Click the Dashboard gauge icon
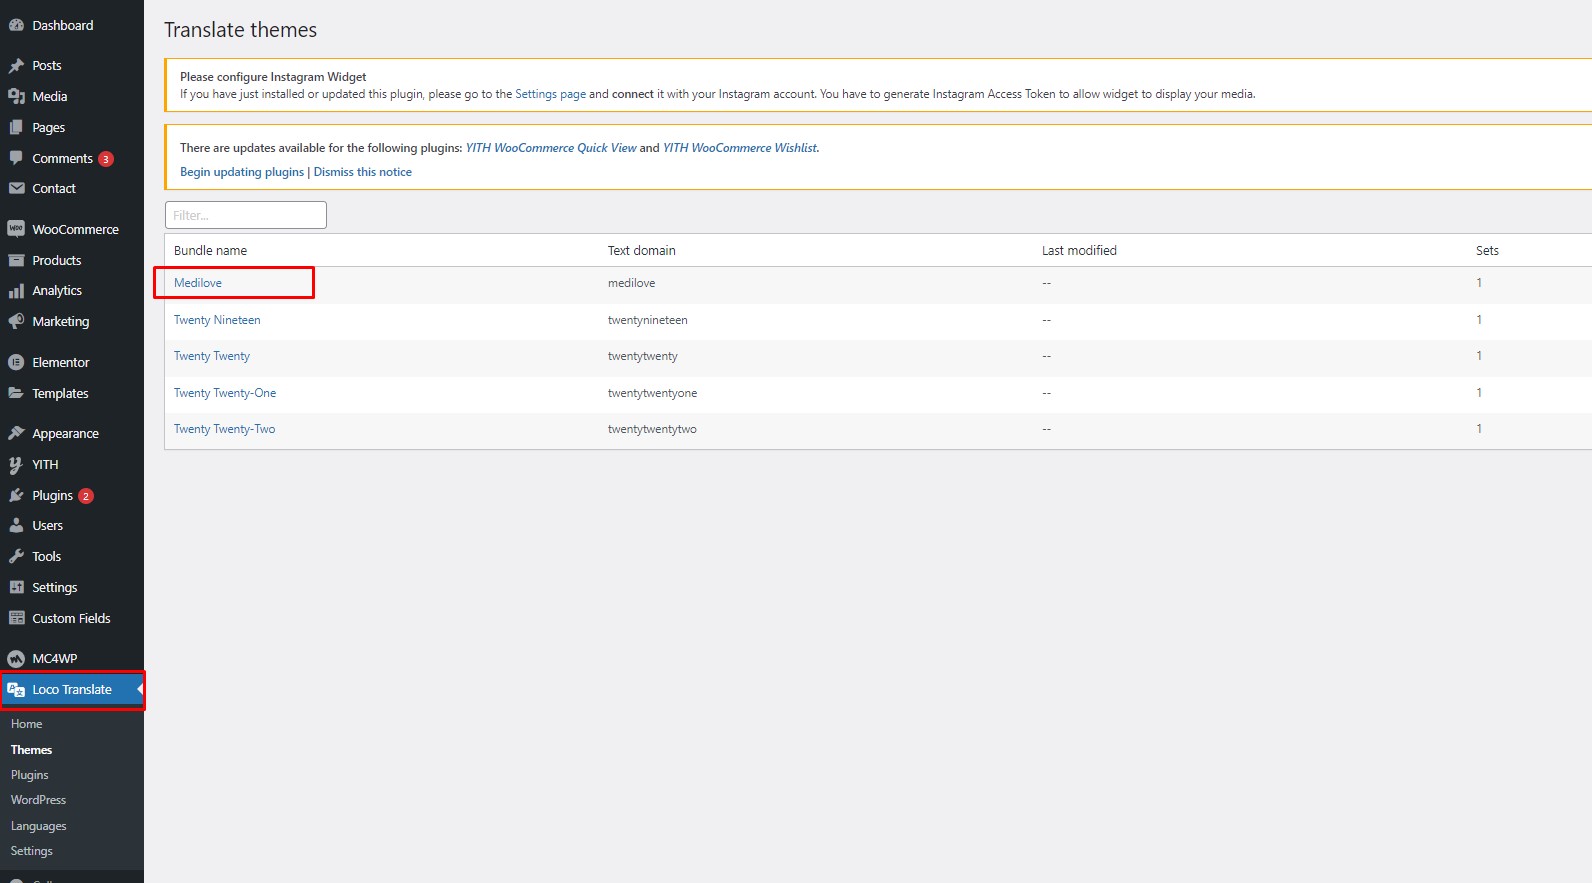Viewport: 1592px width, 883px height. (x=16, y=25)
